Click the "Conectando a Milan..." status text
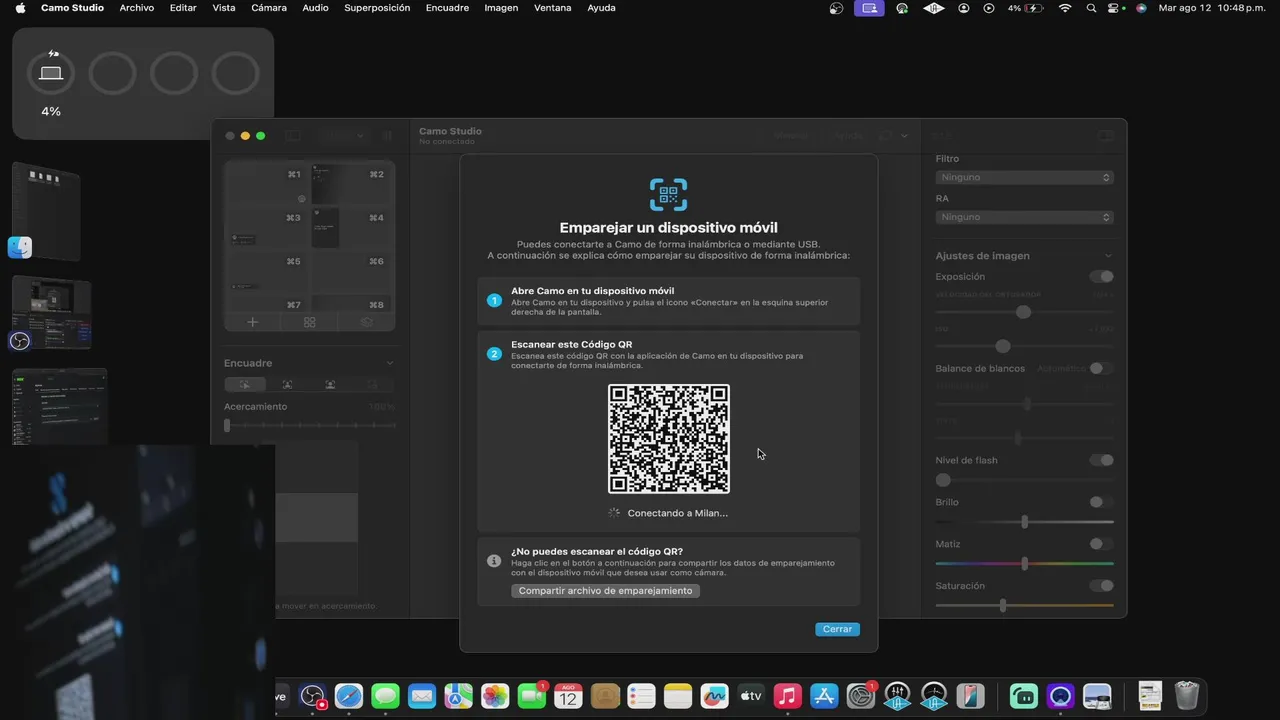The width and height of the screenshot is (1280, 720). coord(678,513)
